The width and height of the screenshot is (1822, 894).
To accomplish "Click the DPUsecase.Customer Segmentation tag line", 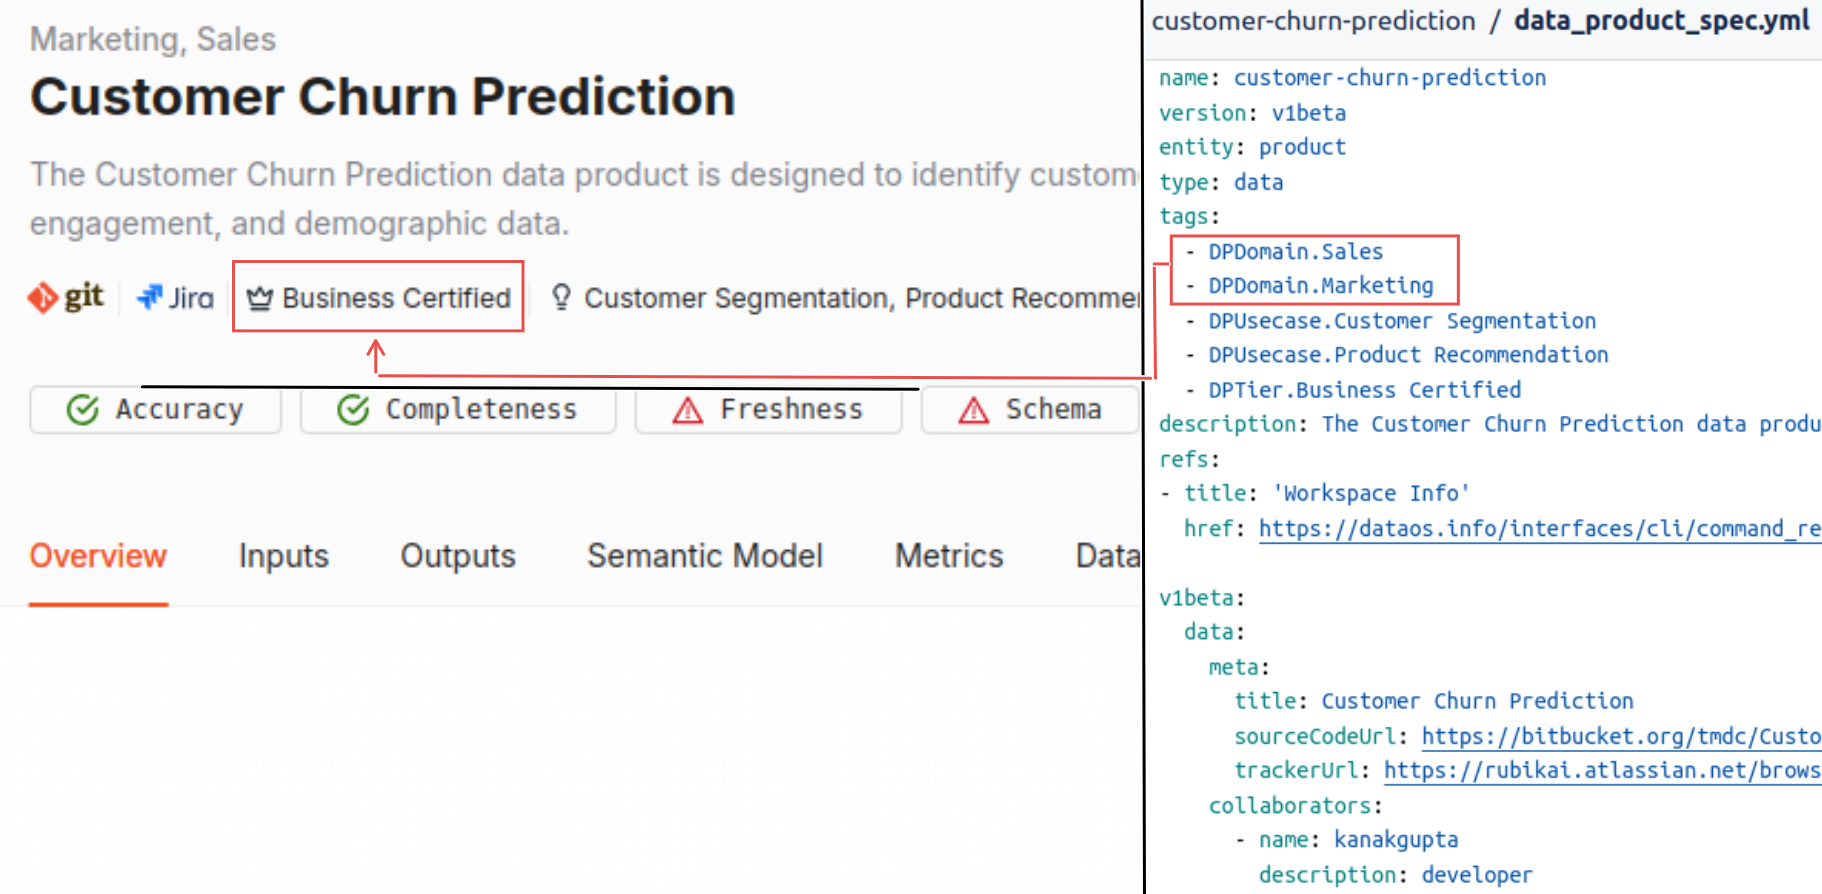I will [1391, 321].
